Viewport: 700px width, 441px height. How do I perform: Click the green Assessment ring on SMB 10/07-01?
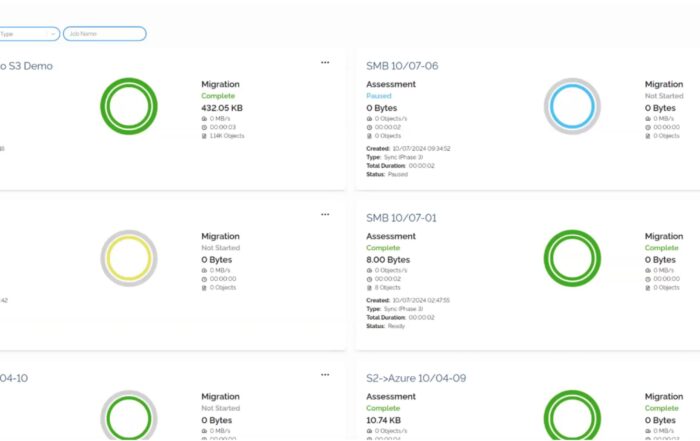point(572,258)
